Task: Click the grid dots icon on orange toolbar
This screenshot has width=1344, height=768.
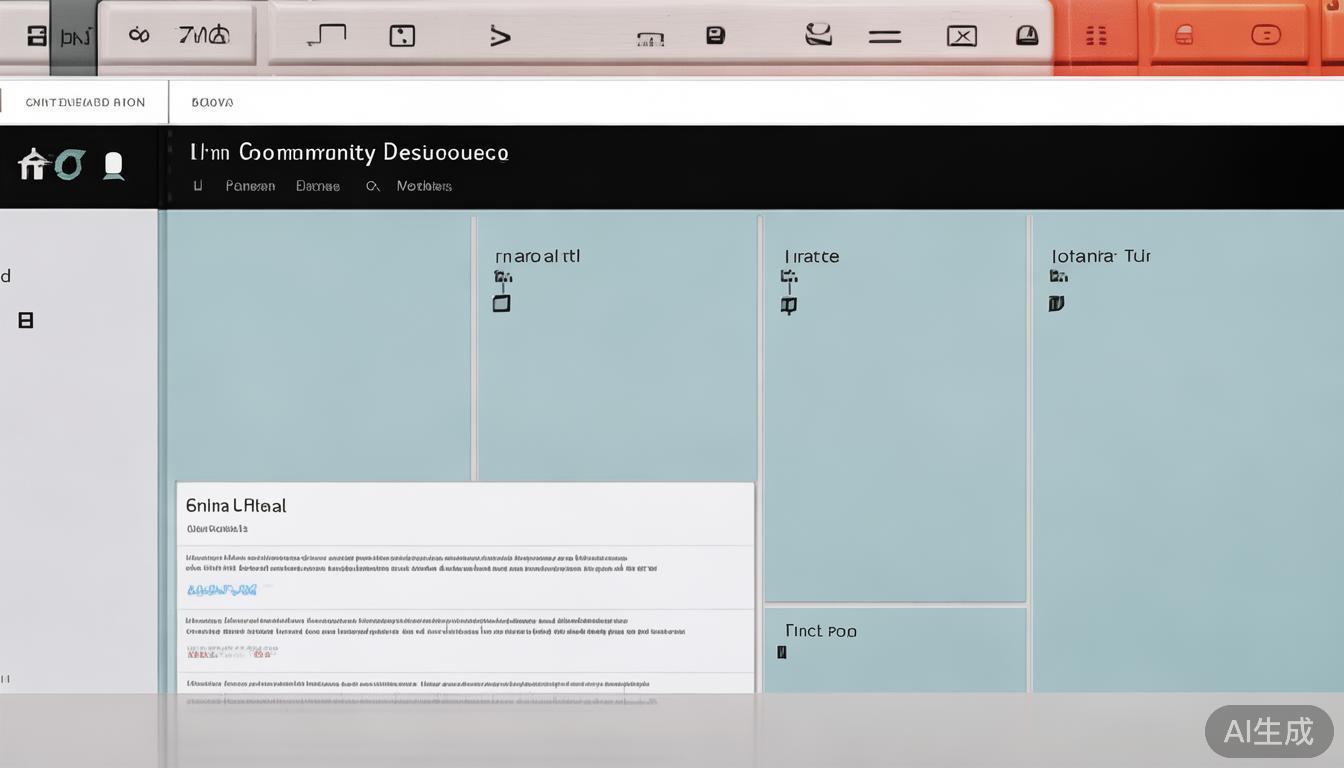Action: (1096, 37)
